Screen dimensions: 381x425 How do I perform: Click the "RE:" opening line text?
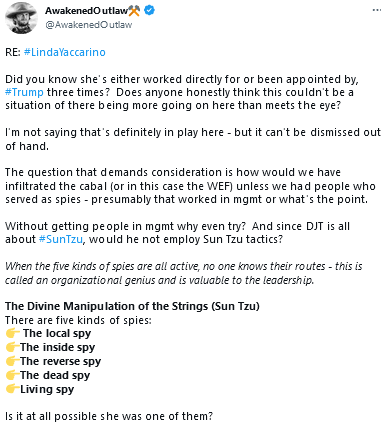click(x=13, y=52)
